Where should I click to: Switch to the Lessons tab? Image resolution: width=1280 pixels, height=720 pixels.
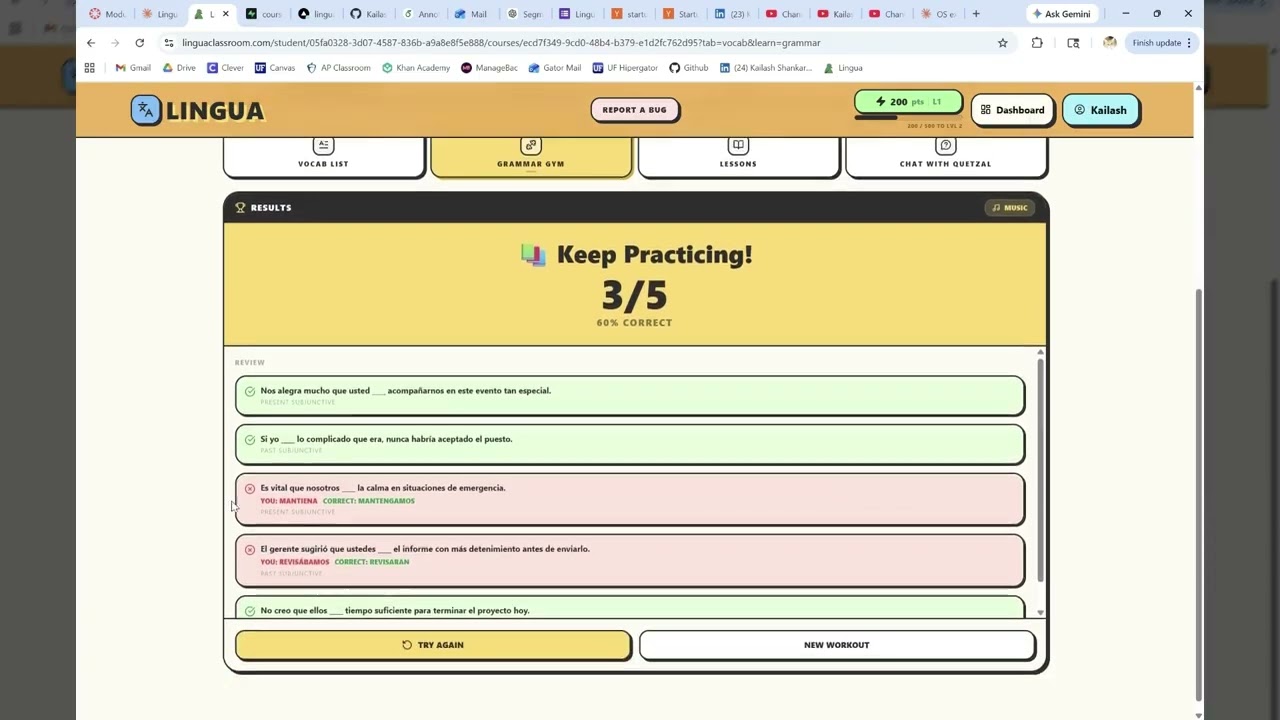tap(738, 156)
